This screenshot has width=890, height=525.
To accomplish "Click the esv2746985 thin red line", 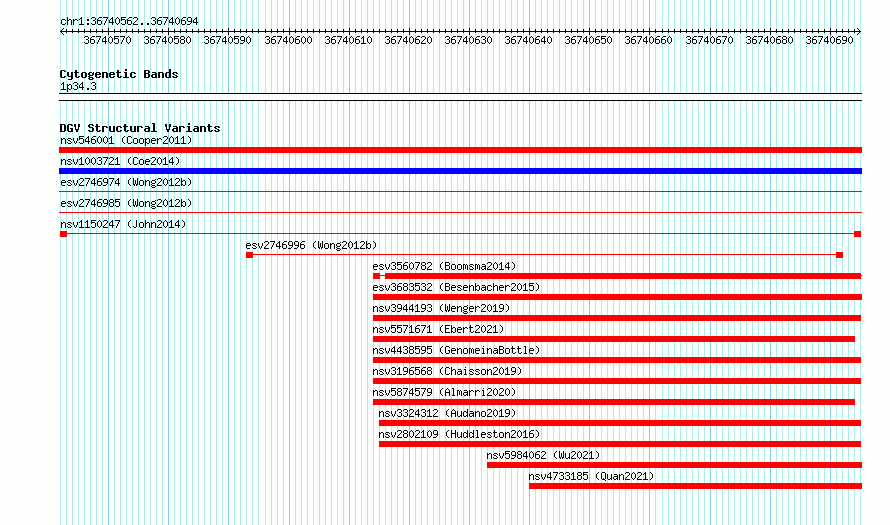I will [x=460, y=213].
